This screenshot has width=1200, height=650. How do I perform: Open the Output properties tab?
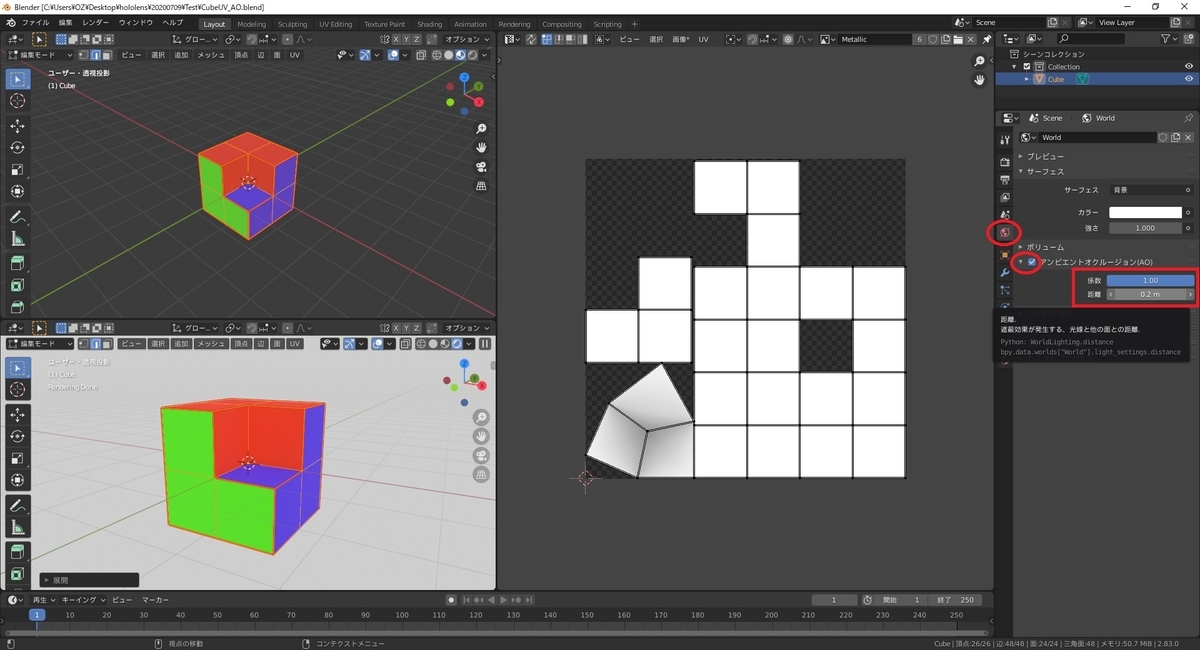(1004, 179)
